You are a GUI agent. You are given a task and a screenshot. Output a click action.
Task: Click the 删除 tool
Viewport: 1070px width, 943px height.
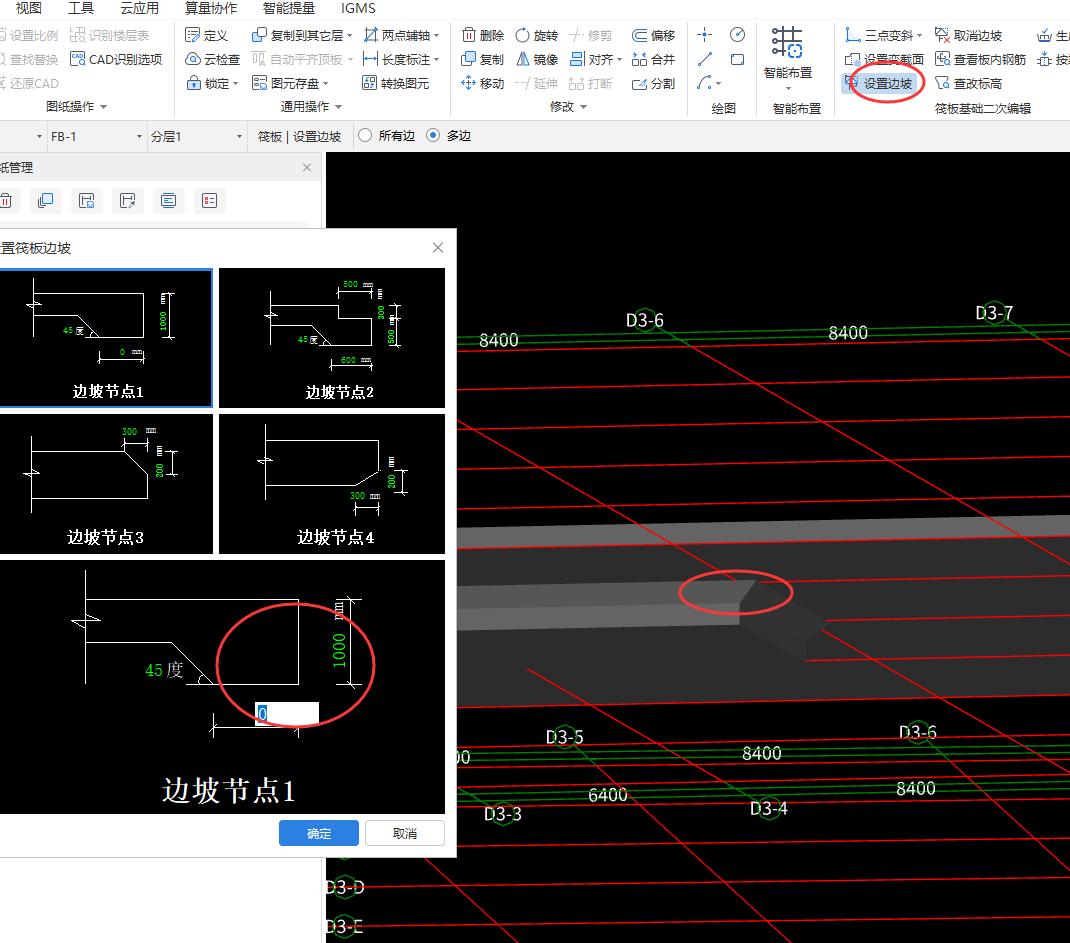(483, 35)
